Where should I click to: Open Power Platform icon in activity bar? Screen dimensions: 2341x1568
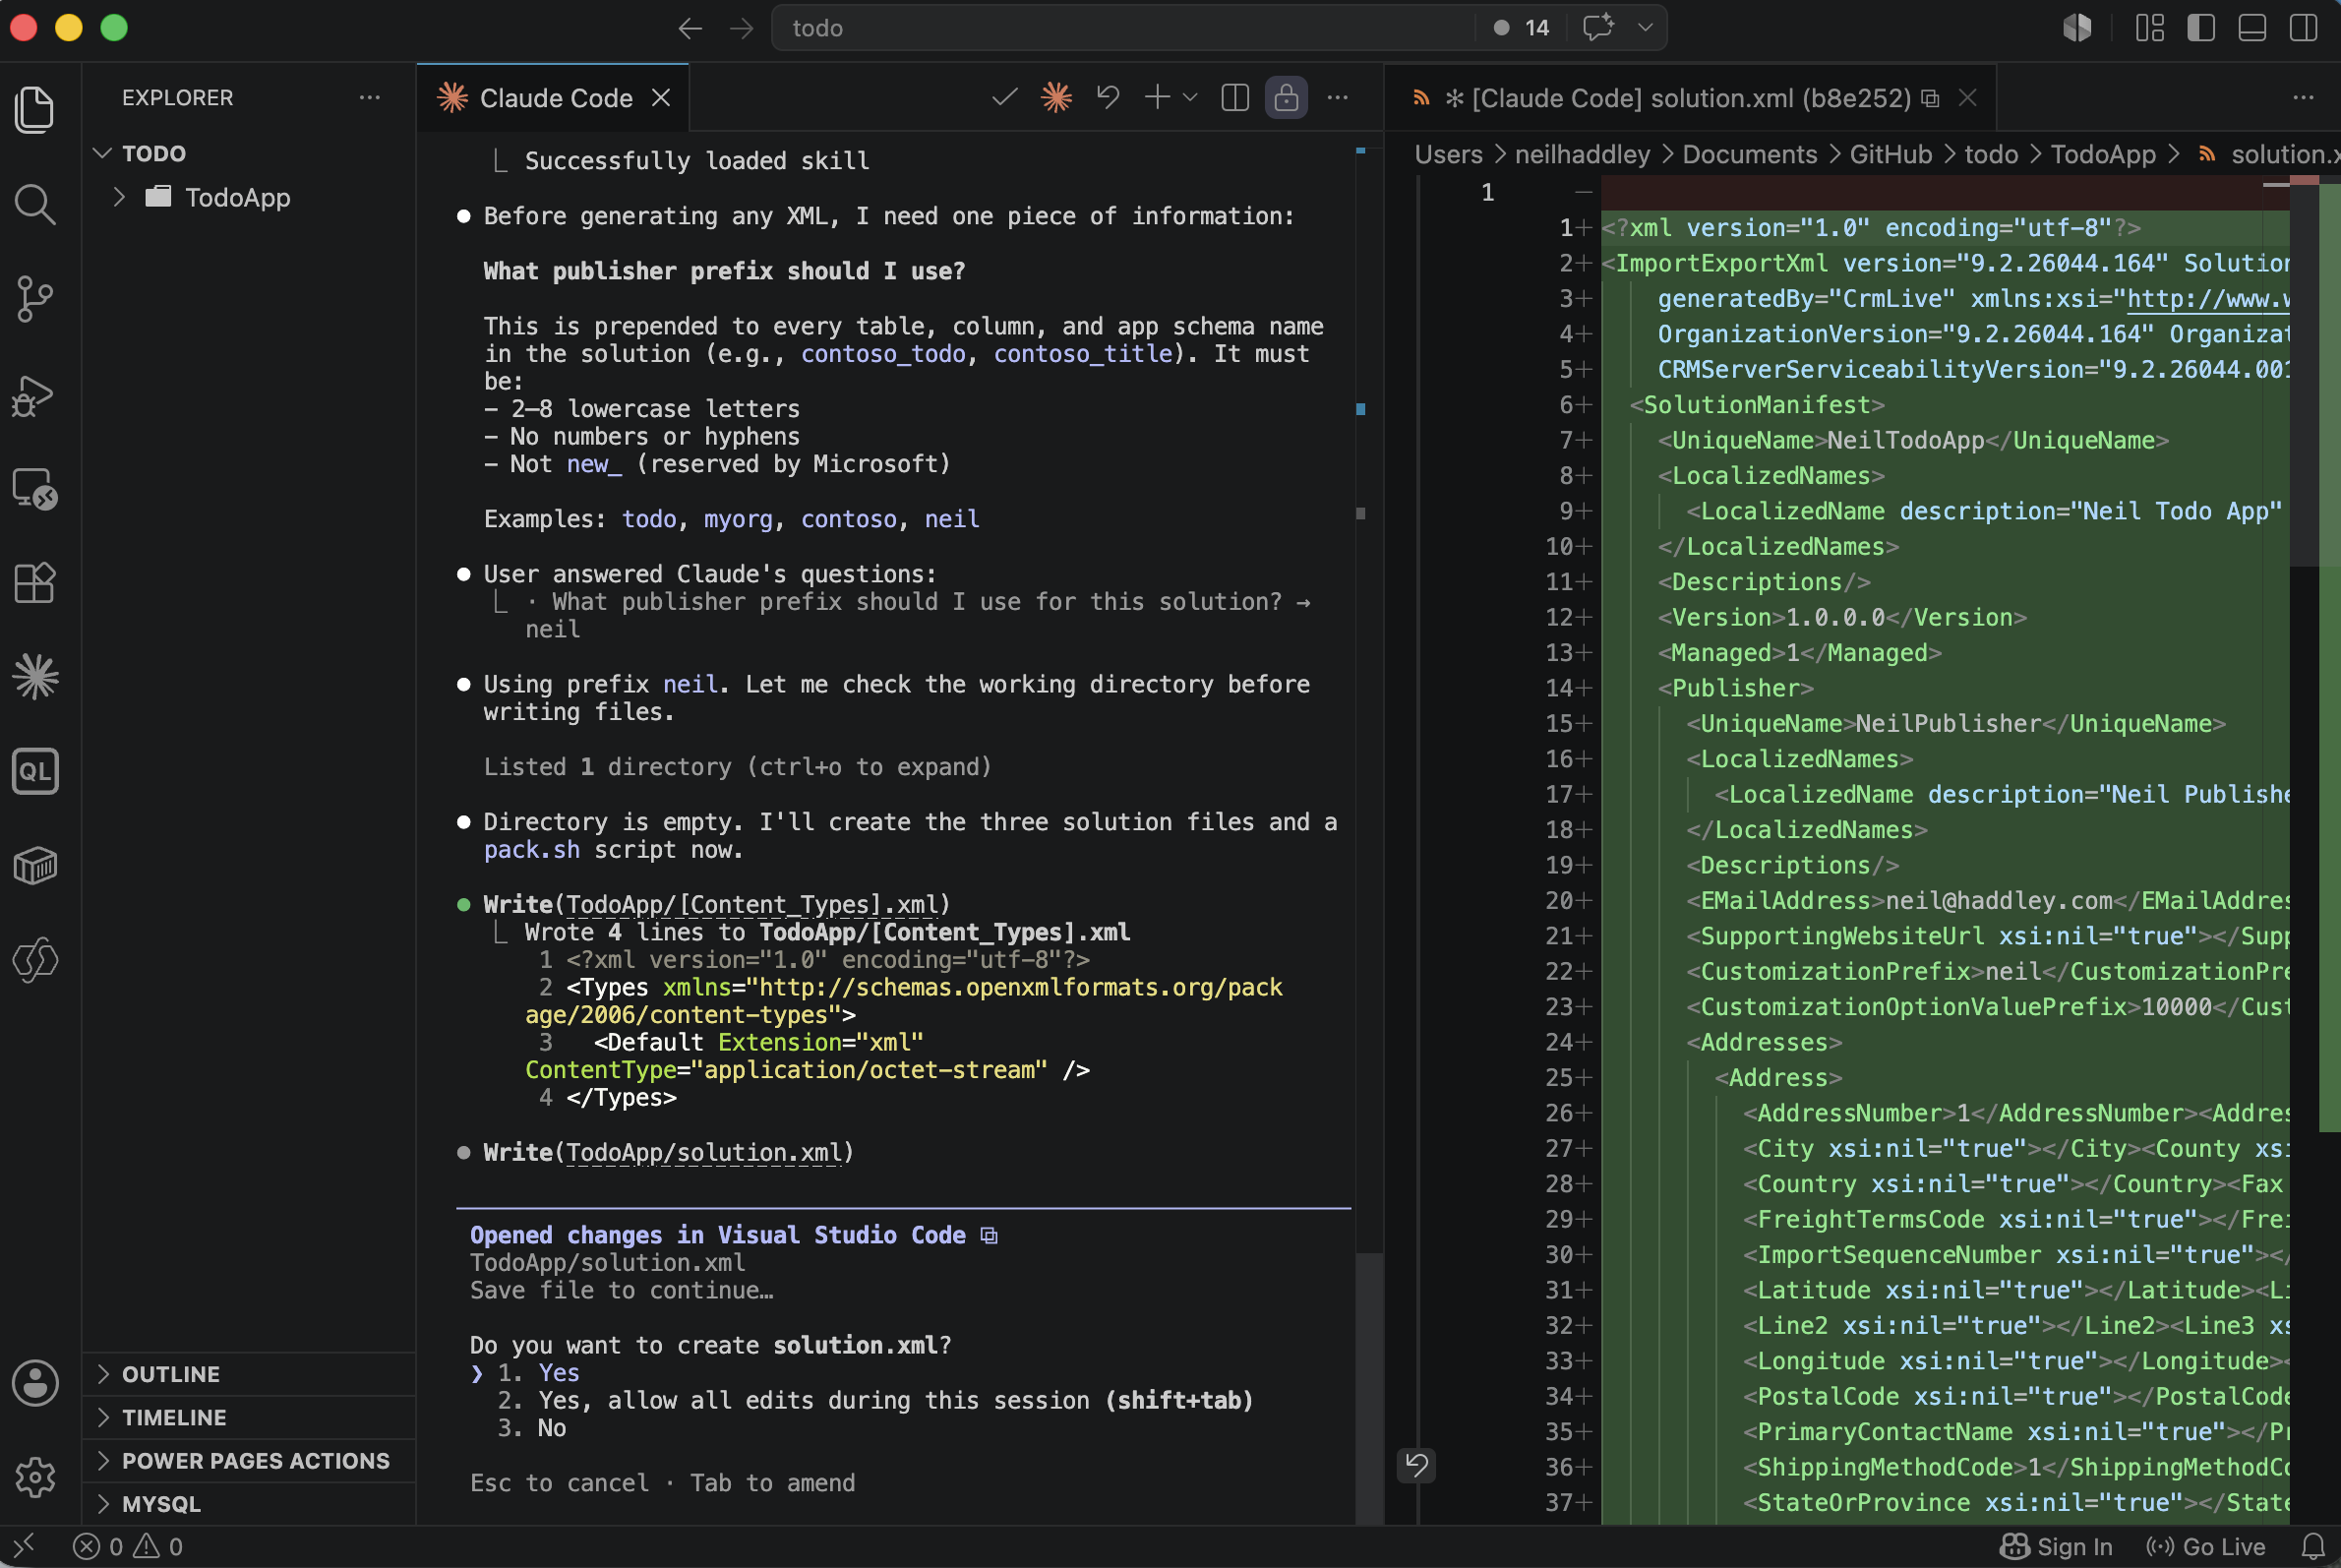(35, 959)
